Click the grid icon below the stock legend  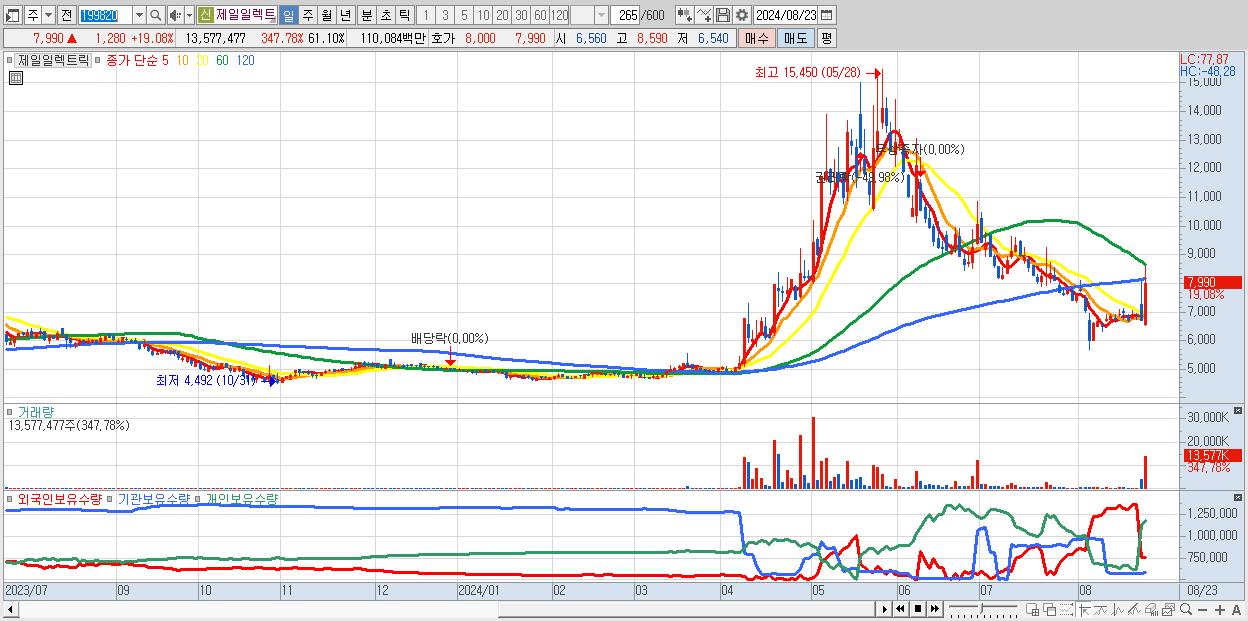click(x=15, y=78)
